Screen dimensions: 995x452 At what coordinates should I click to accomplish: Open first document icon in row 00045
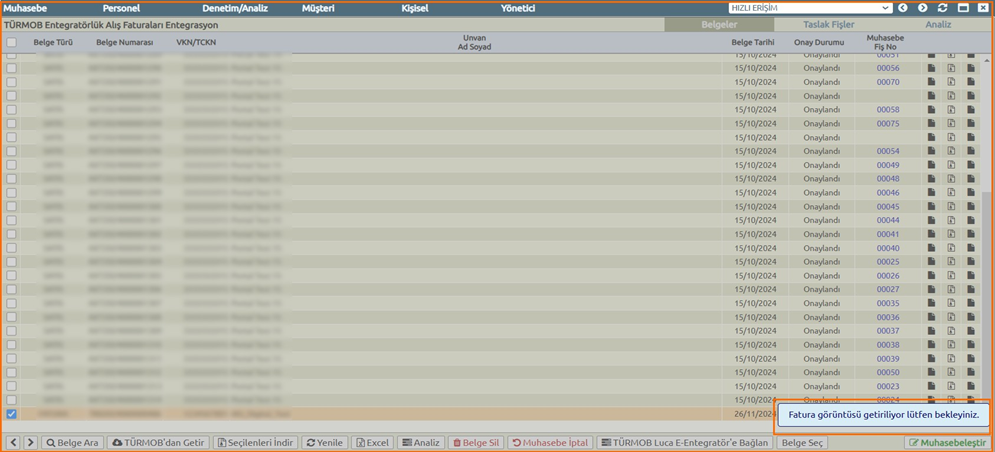point(932,206)
